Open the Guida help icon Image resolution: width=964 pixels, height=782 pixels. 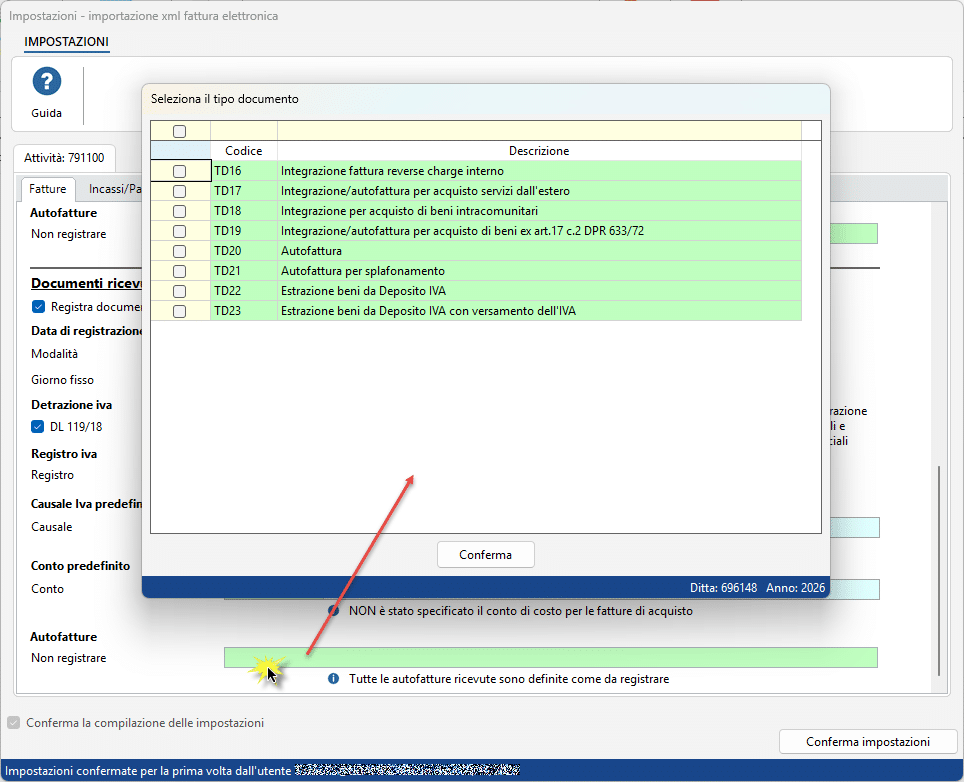[x=47, y=81]
